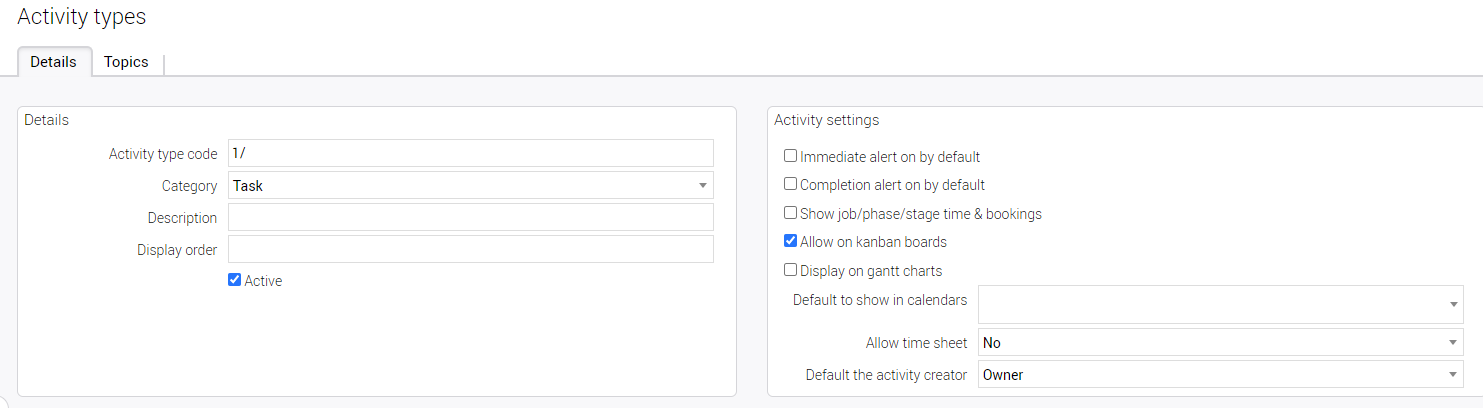1483x408 pixels.
Task: Enable Display on gantt charts
Action: pos(791,270)
